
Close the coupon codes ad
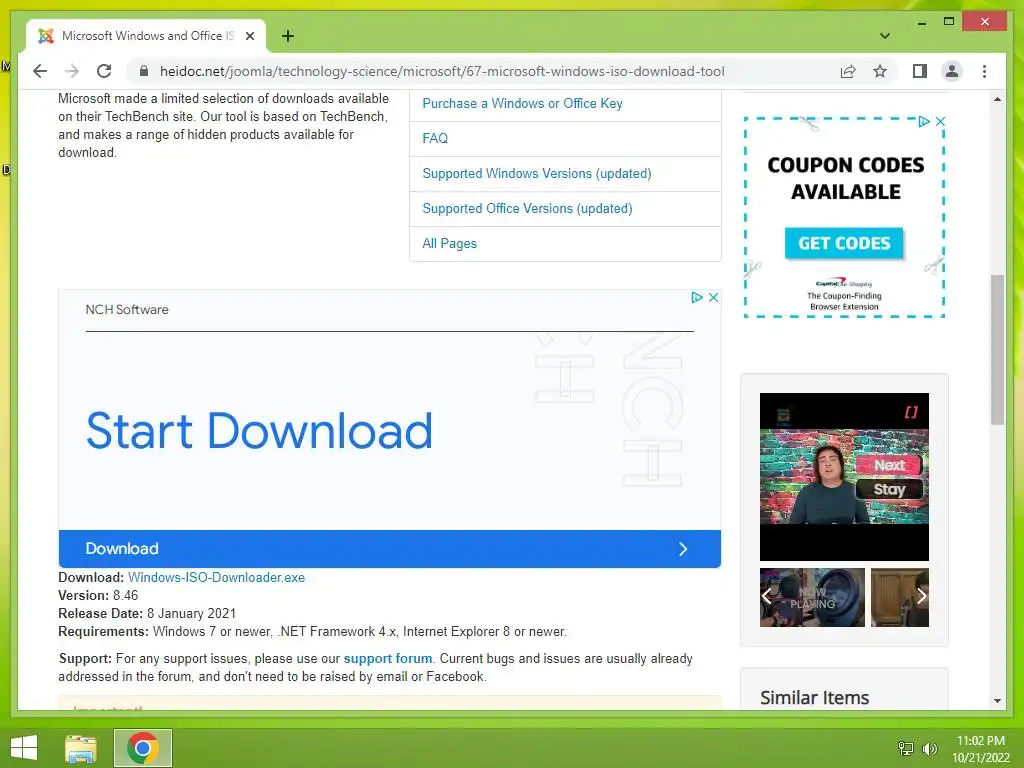tap(940, 121)
